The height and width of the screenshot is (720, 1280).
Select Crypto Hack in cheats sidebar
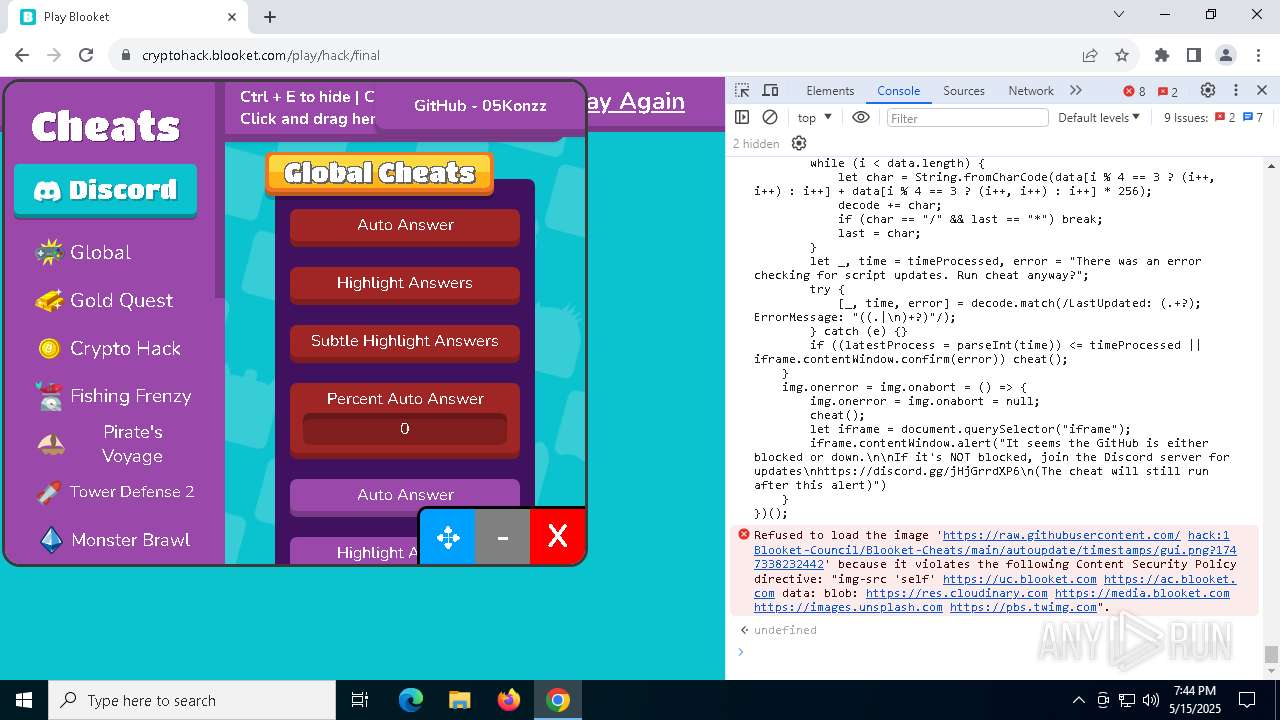(110, 348)
